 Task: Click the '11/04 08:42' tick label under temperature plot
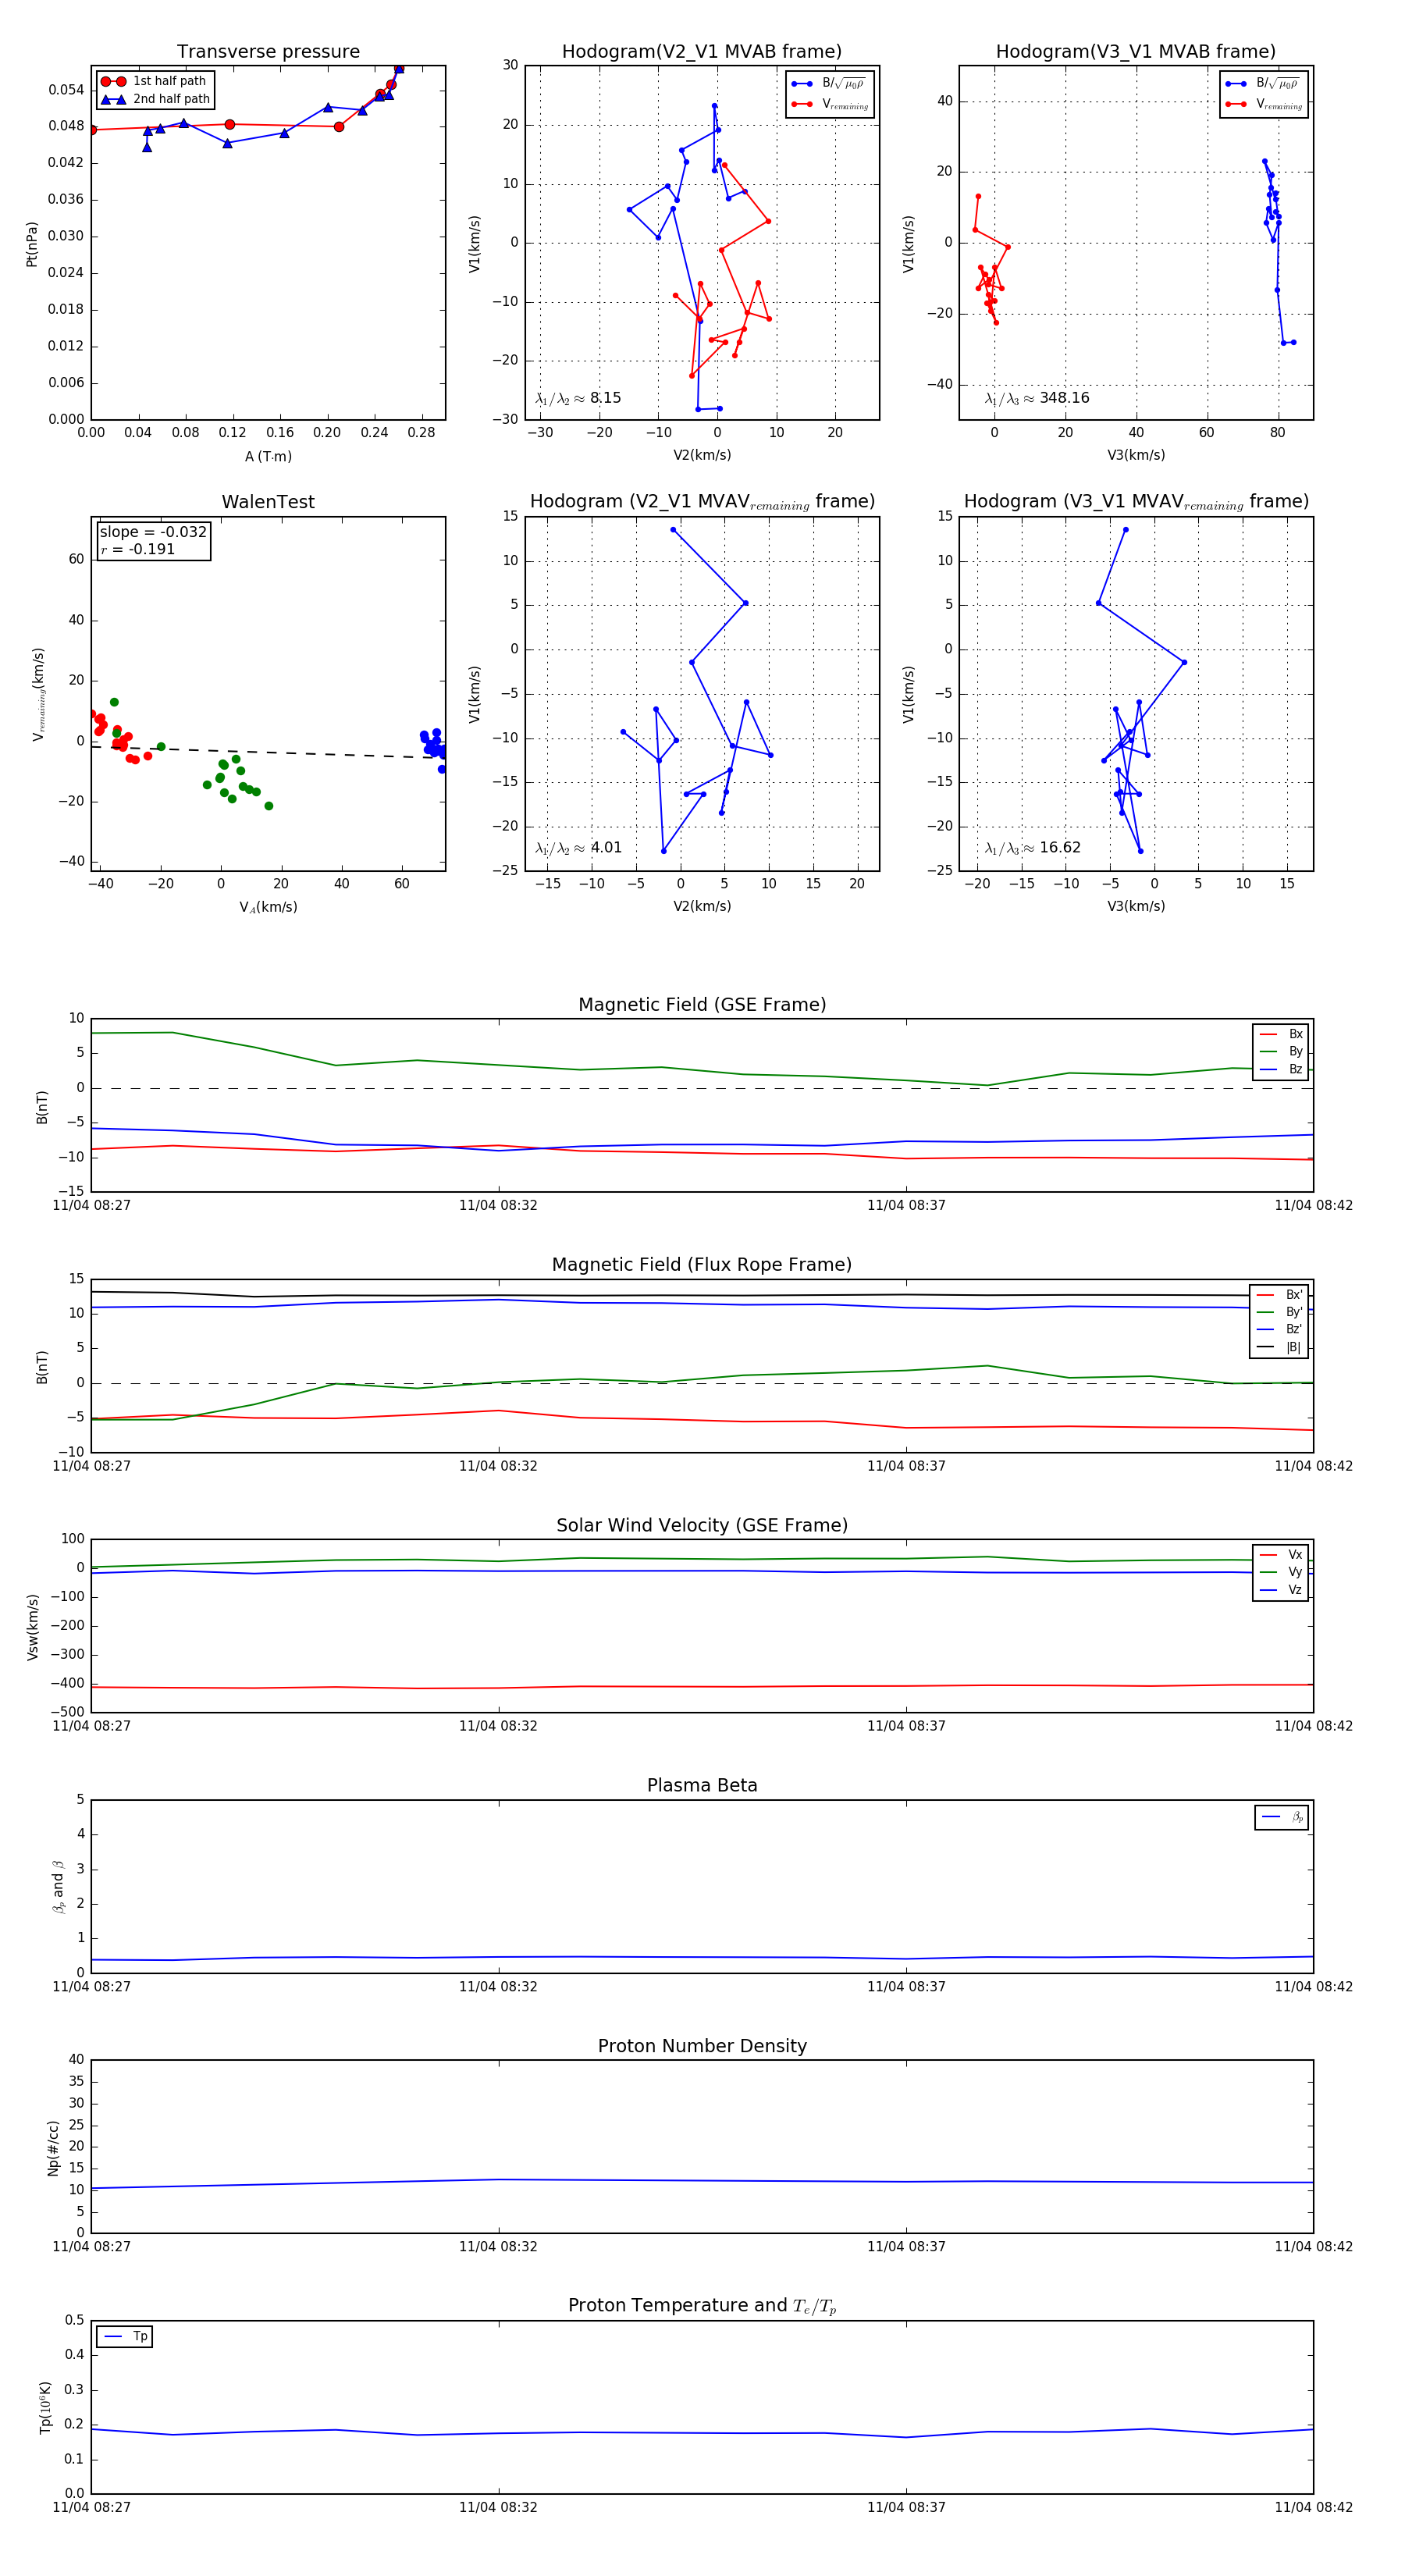coord(1313,2507)
